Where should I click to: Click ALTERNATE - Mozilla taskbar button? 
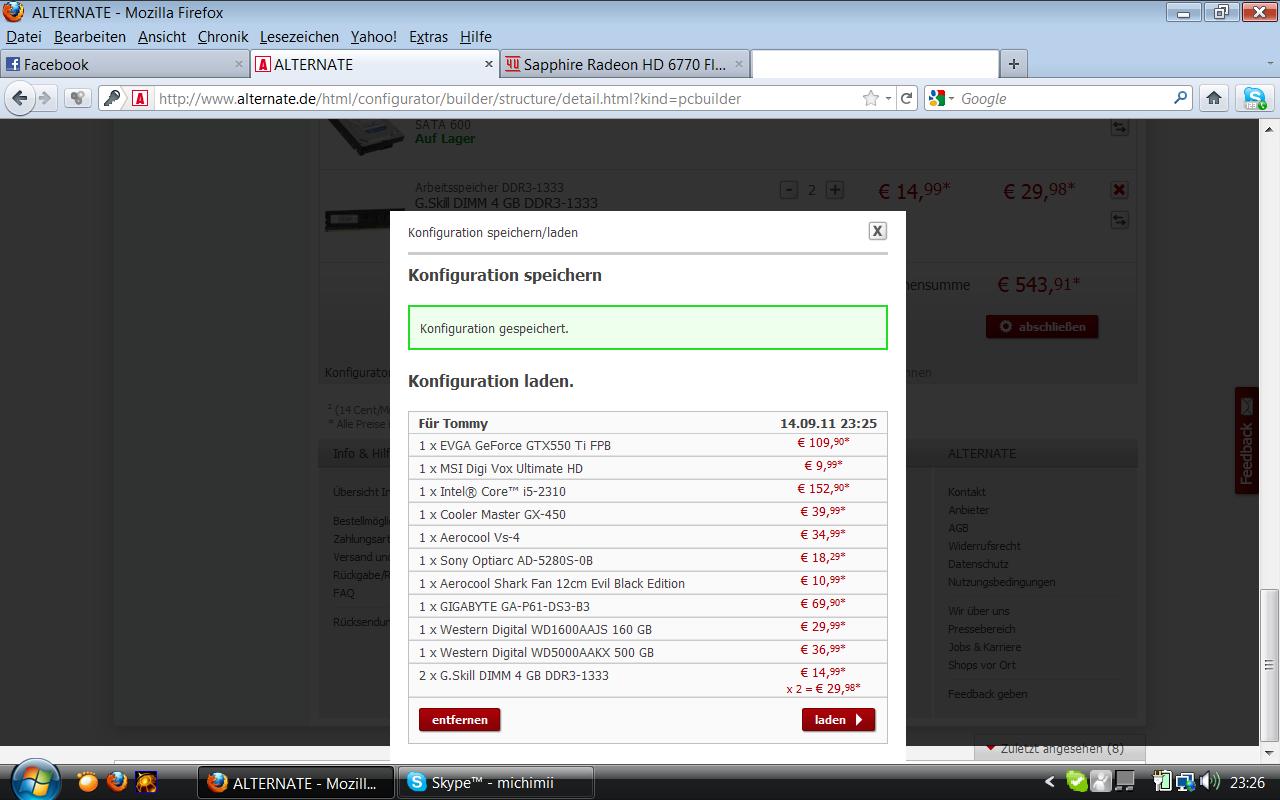[296, 783]
